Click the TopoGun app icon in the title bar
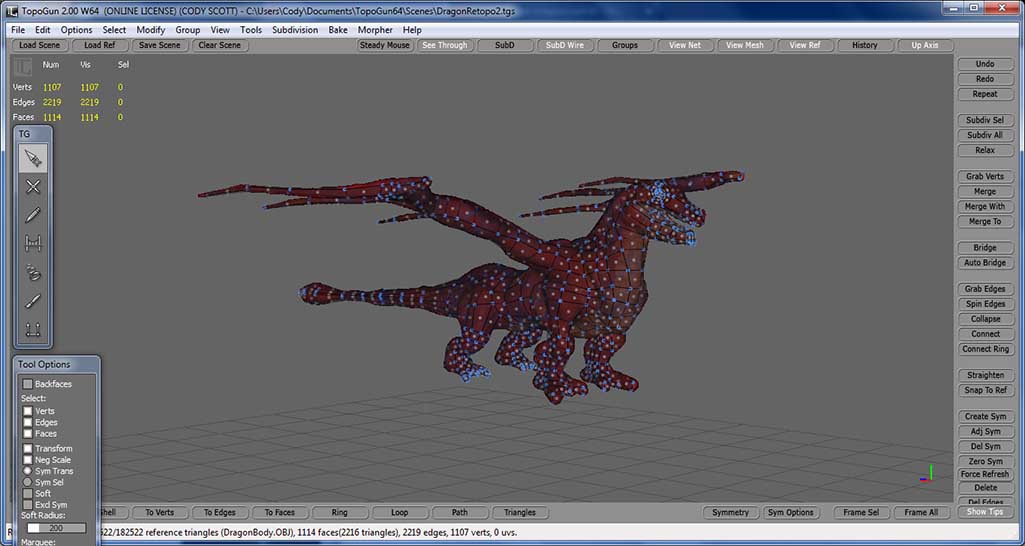Viewport: 1025px width, 546px height. pyautogui.click(x=11, y=11)
